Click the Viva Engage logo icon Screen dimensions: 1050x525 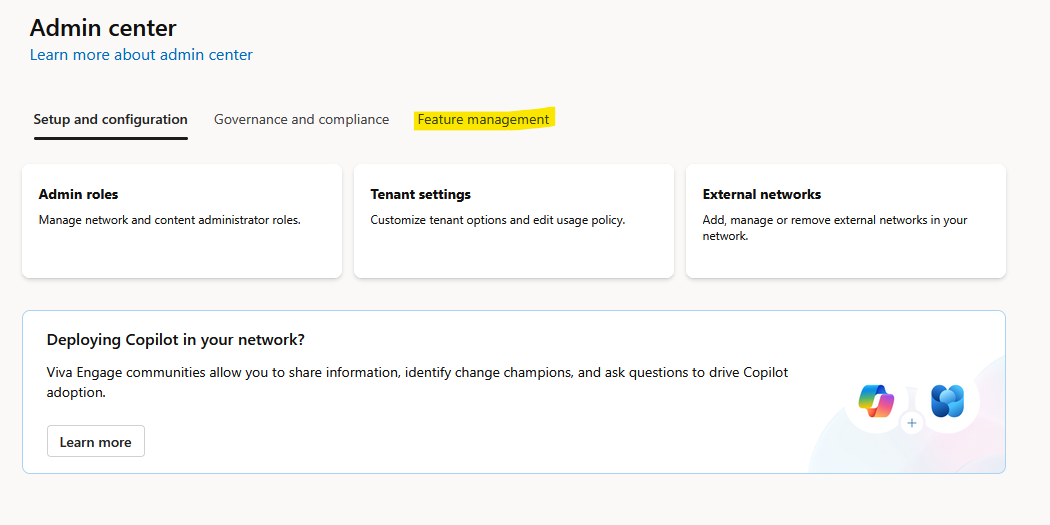coord(948,402)
